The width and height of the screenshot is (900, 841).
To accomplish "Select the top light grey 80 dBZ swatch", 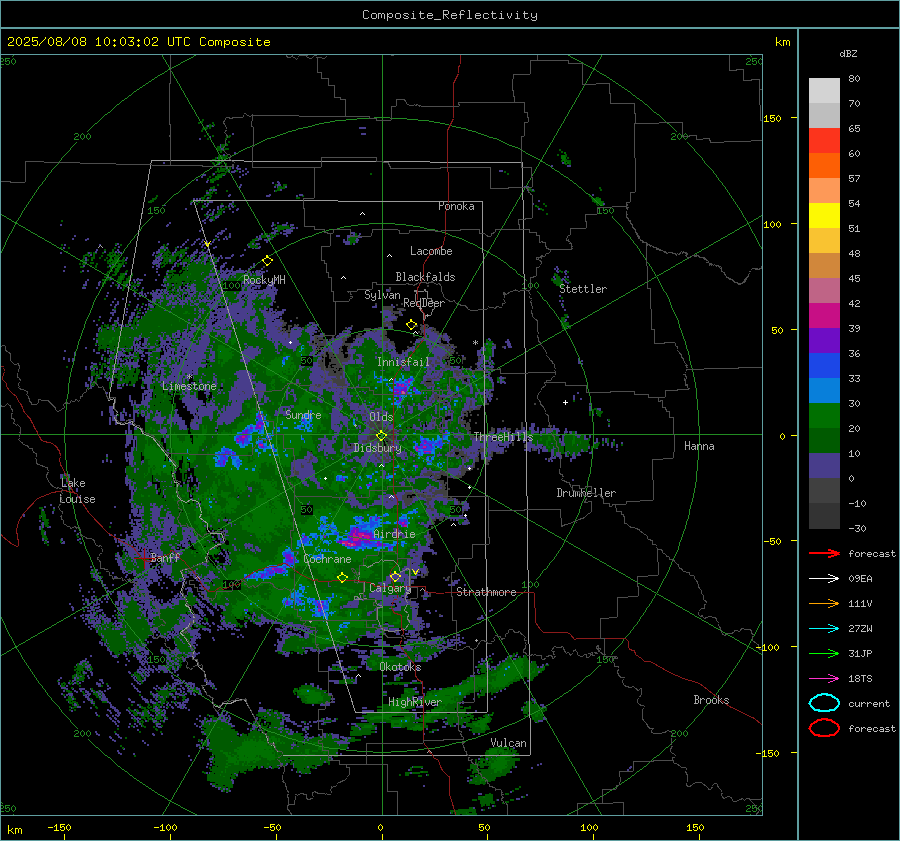I will pyautogui.click(x=824, y=91).
